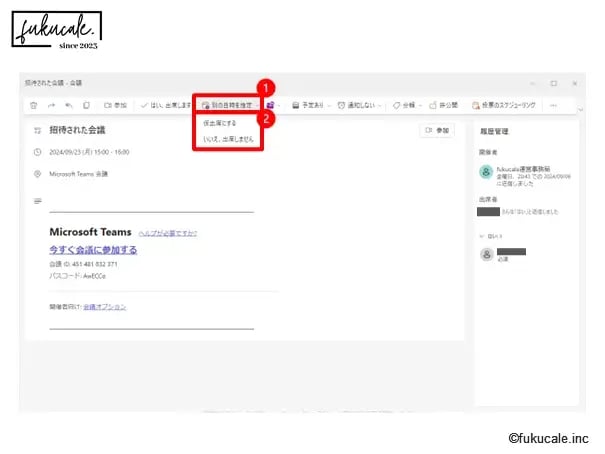
Task: Click the Microsoft Teams 会議 location text
Action: coord(78,174)
